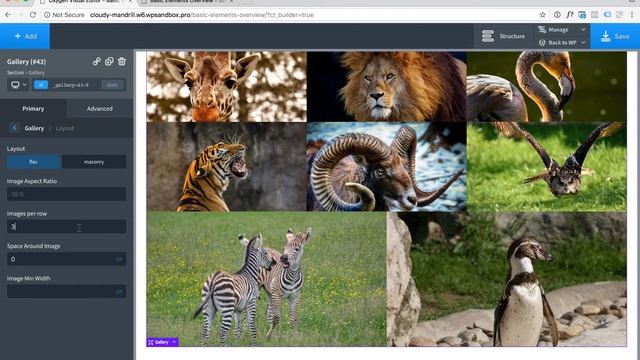The width and height of the screenshot is (640, 360).
Task: Click the + Add button
Action: coord(25,36)
